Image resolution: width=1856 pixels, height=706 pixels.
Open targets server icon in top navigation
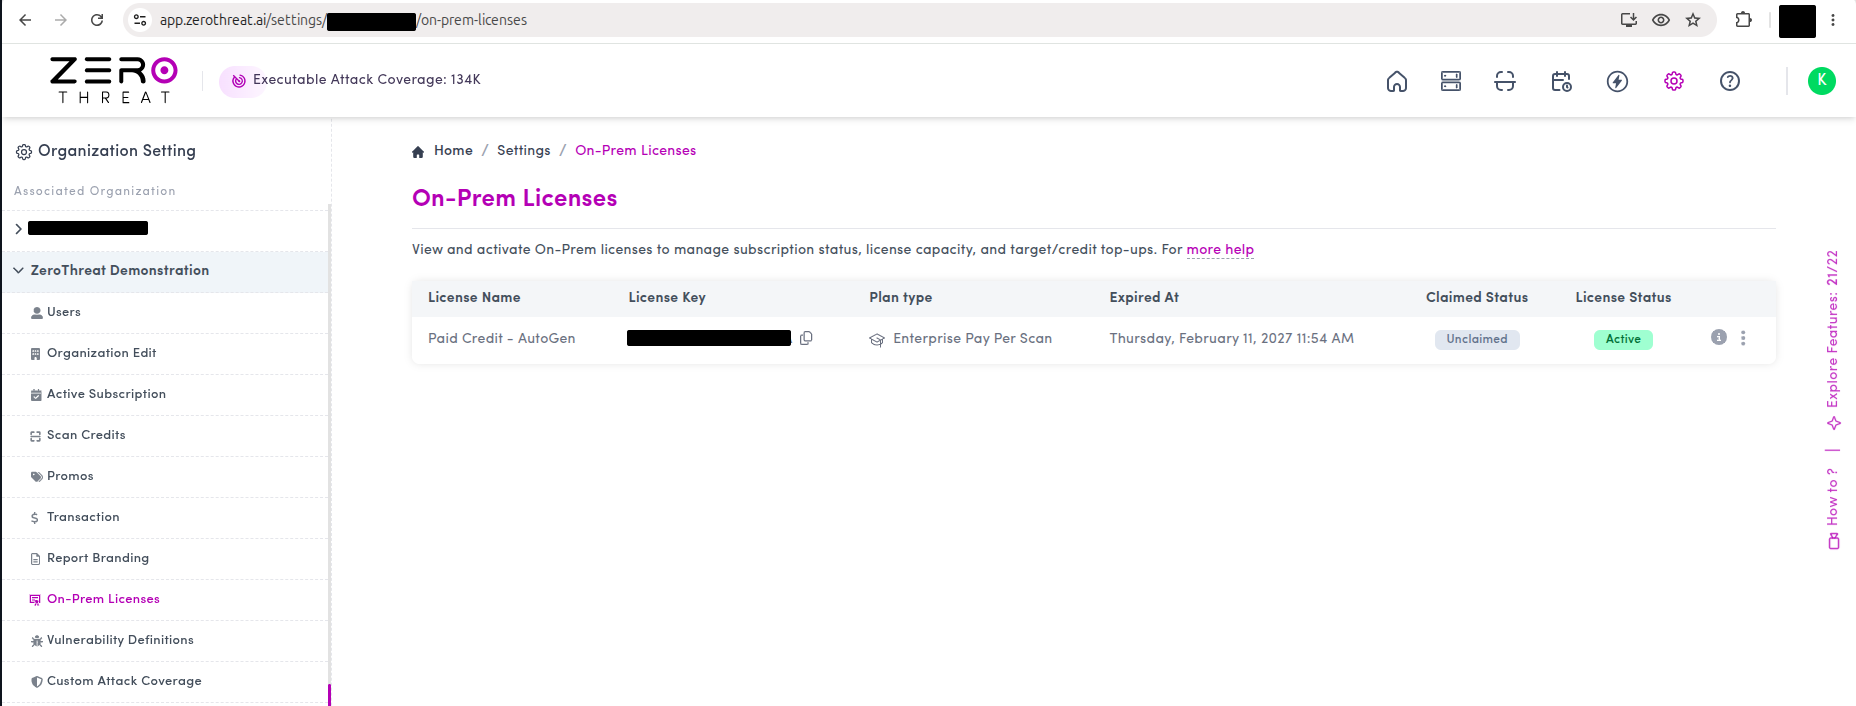point(1451,81)
